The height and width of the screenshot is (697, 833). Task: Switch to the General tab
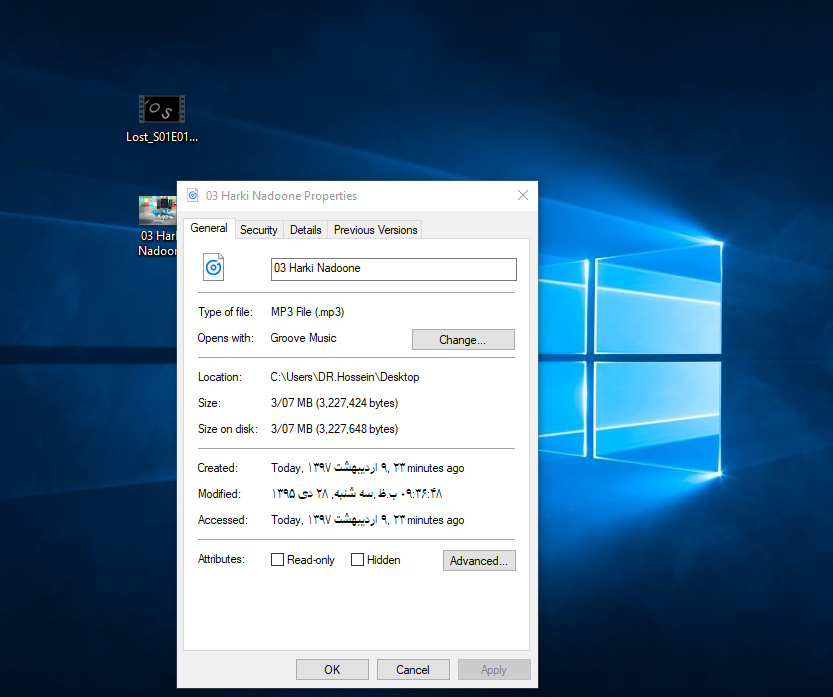209,228
